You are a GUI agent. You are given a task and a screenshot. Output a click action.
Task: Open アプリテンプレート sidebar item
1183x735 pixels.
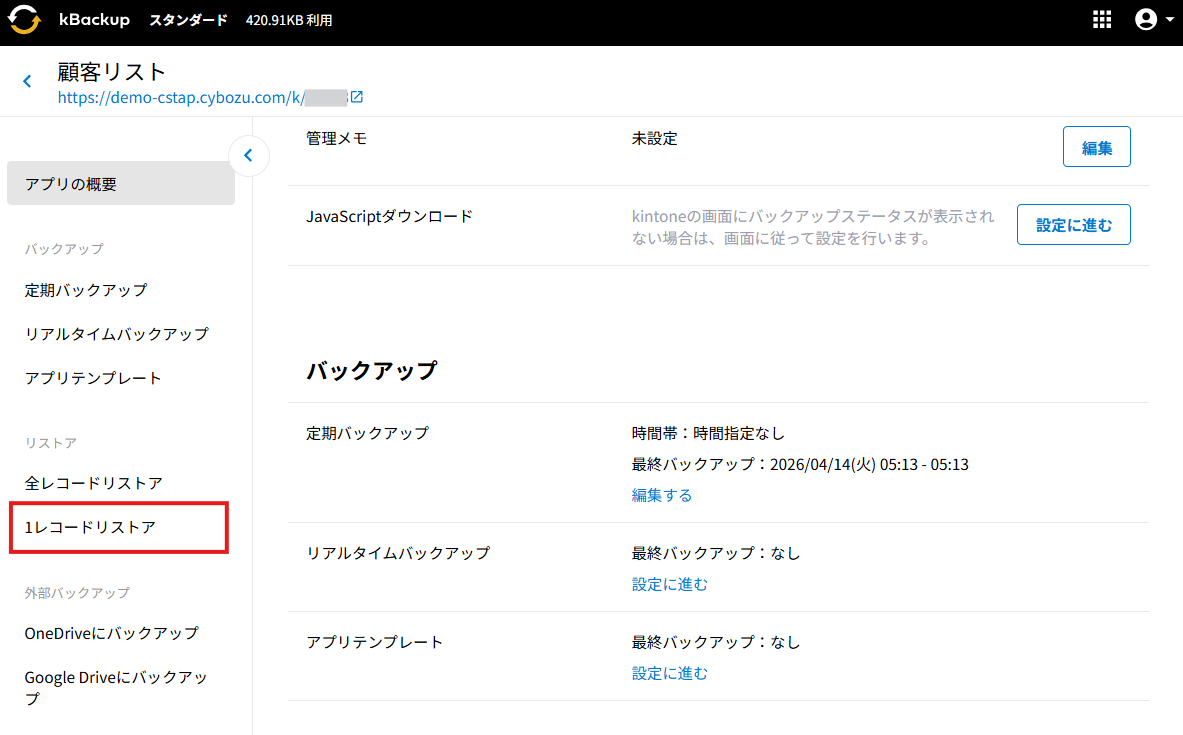click(x=93, y=378)
